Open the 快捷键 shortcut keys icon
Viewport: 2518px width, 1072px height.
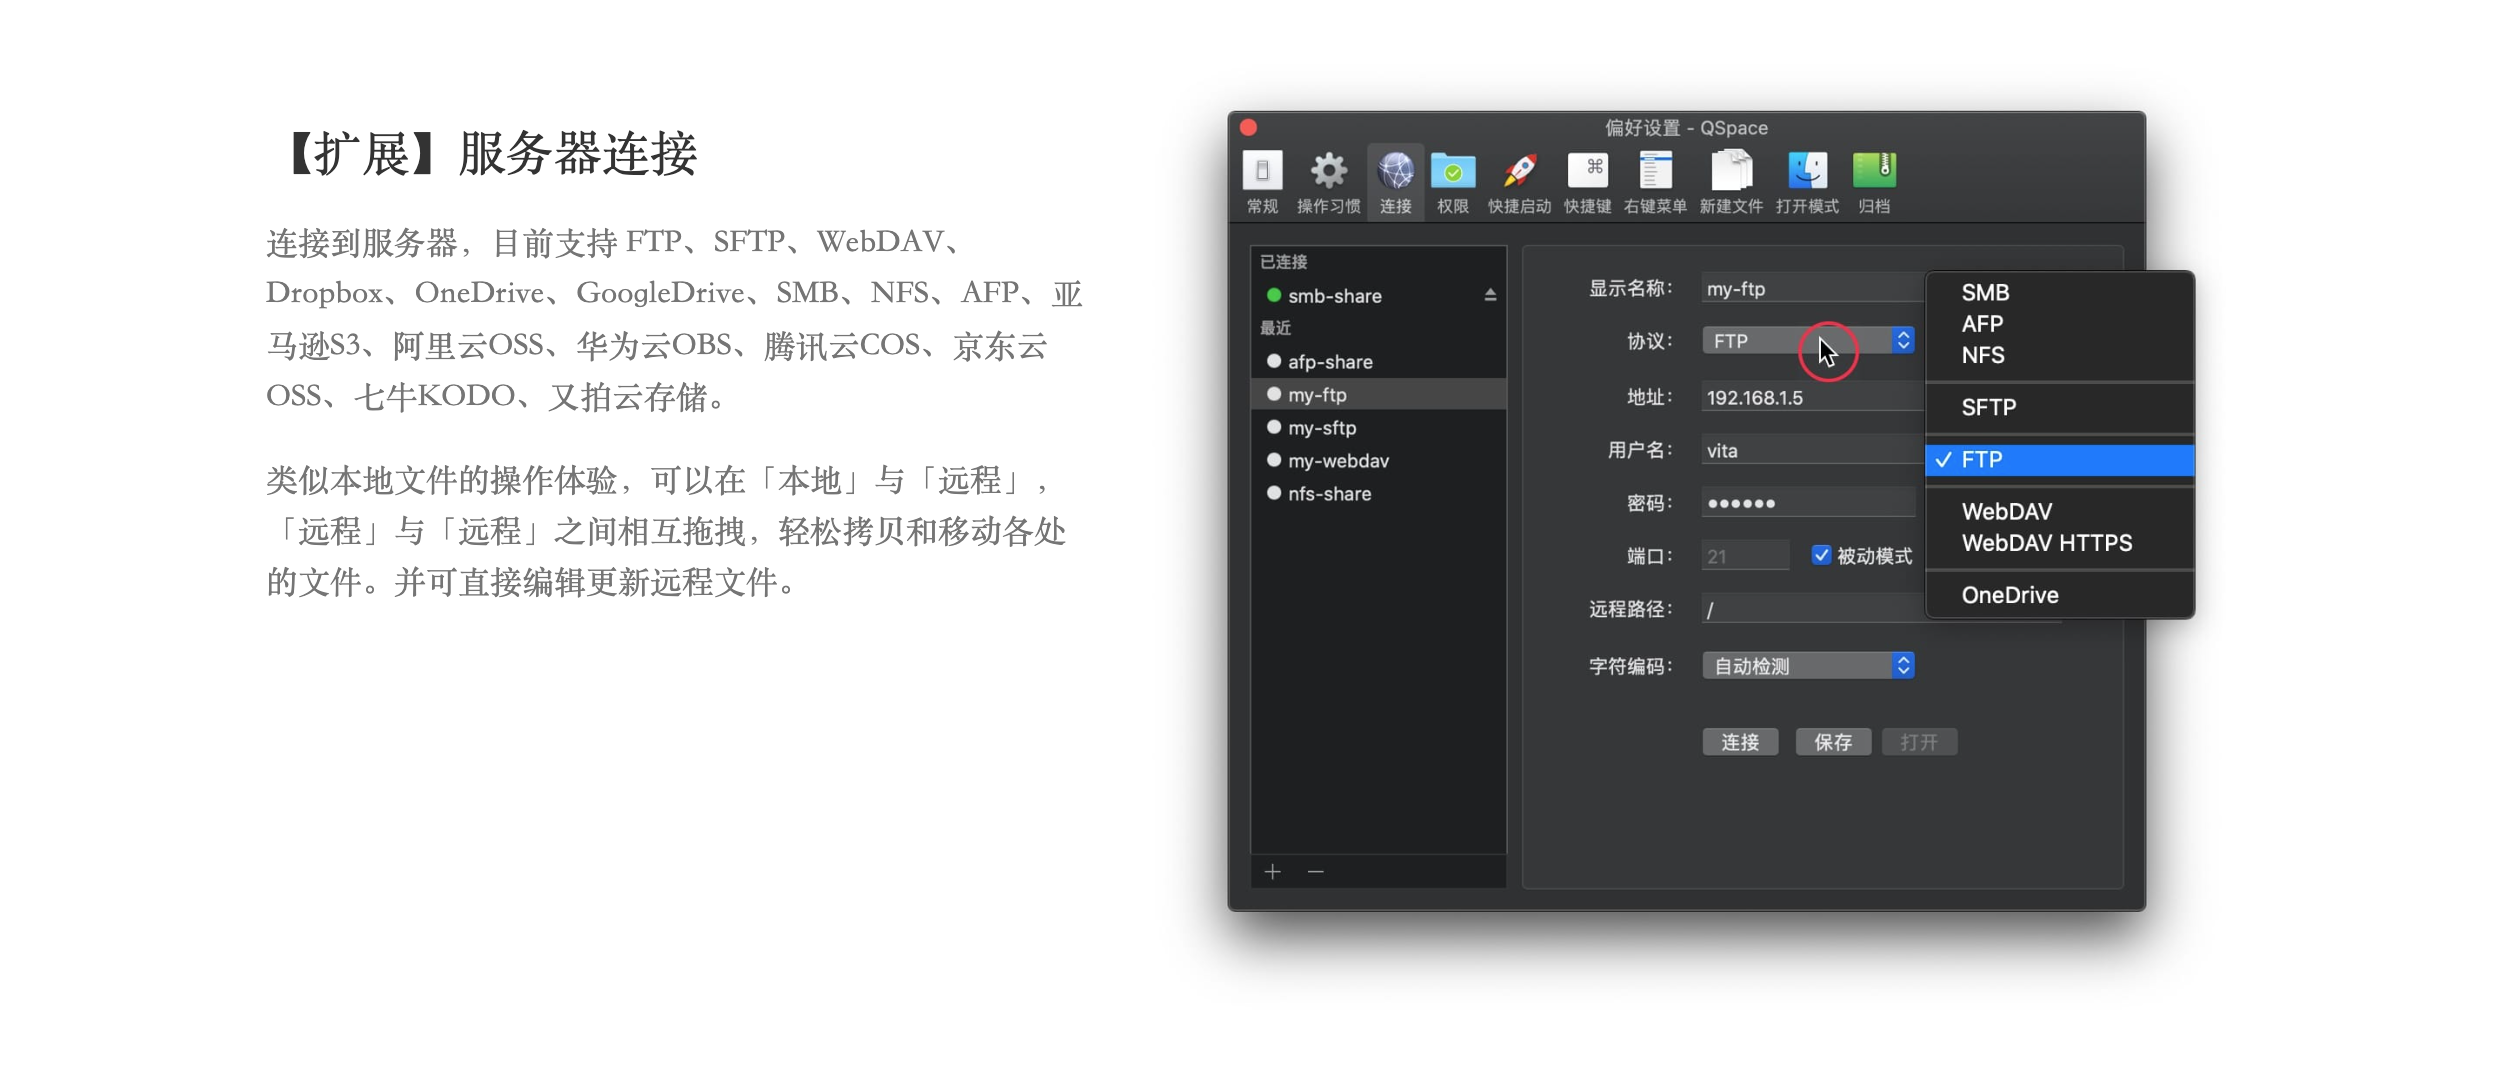(x=1587, y=172)
